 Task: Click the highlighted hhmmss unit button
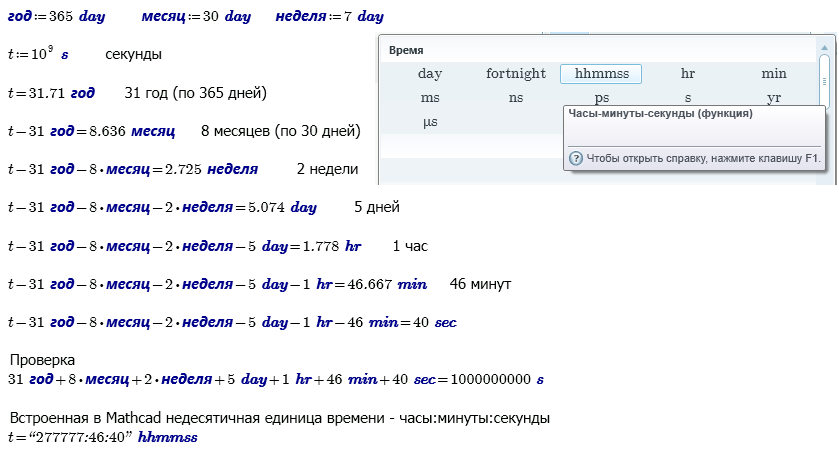point(601,74)
